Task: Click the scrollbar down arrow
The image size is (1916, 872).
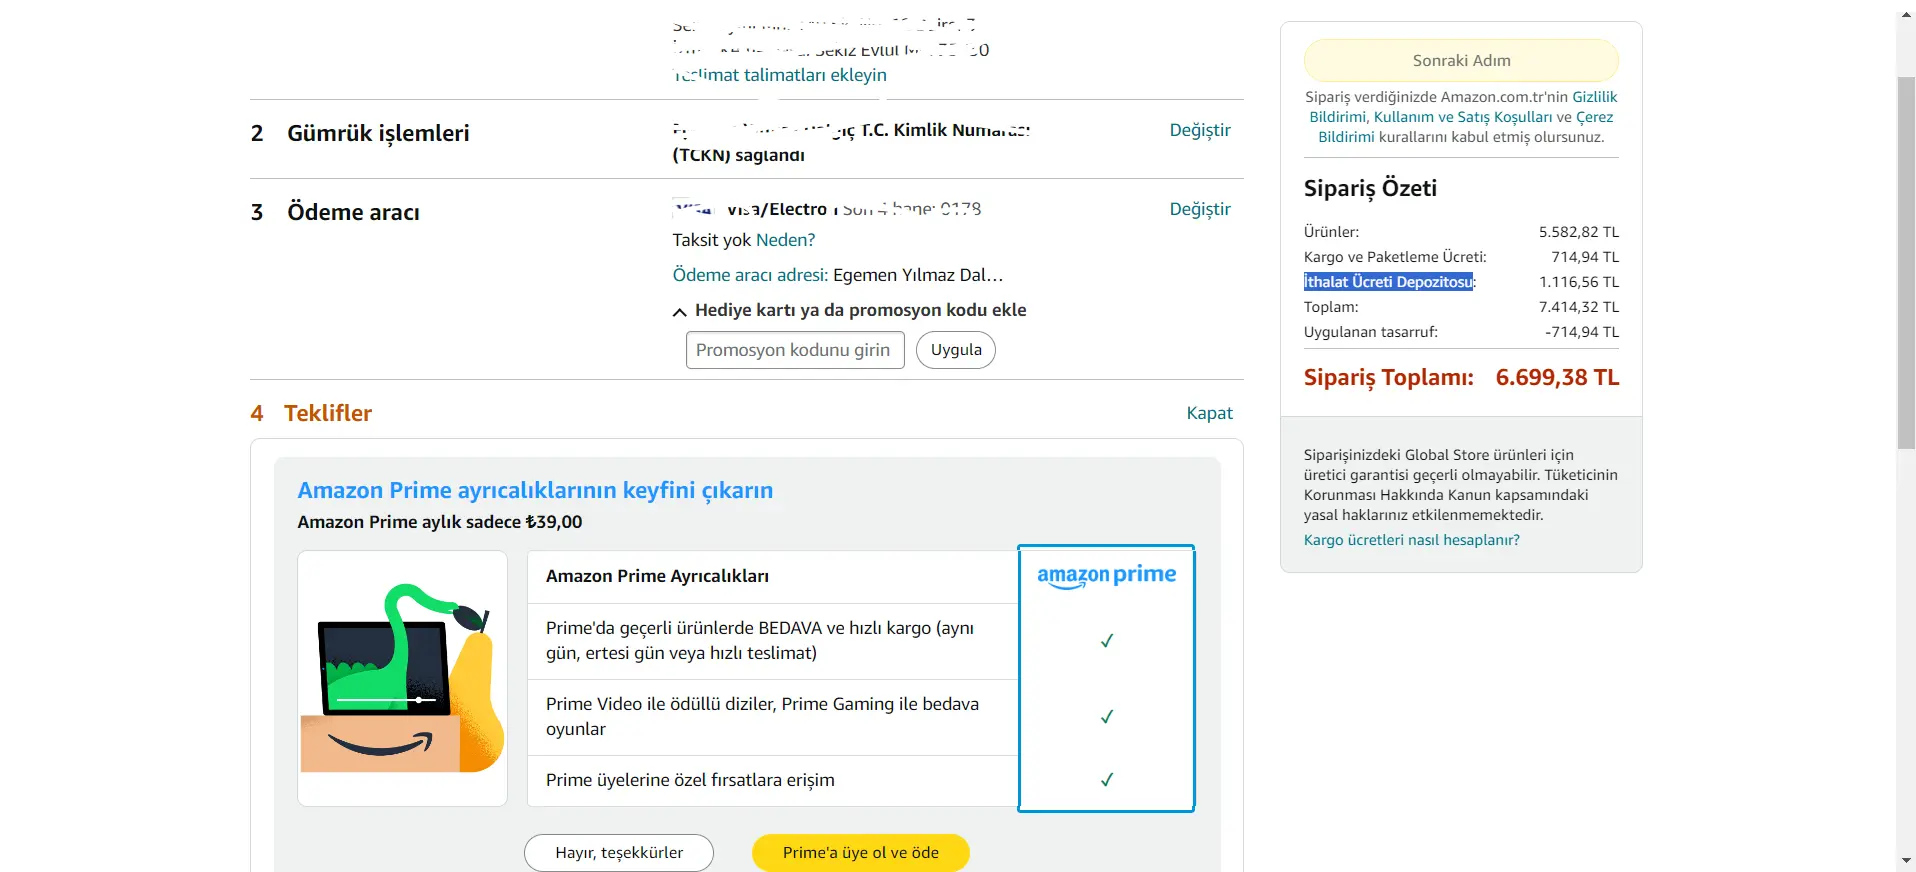Action: pos(1906,860)
